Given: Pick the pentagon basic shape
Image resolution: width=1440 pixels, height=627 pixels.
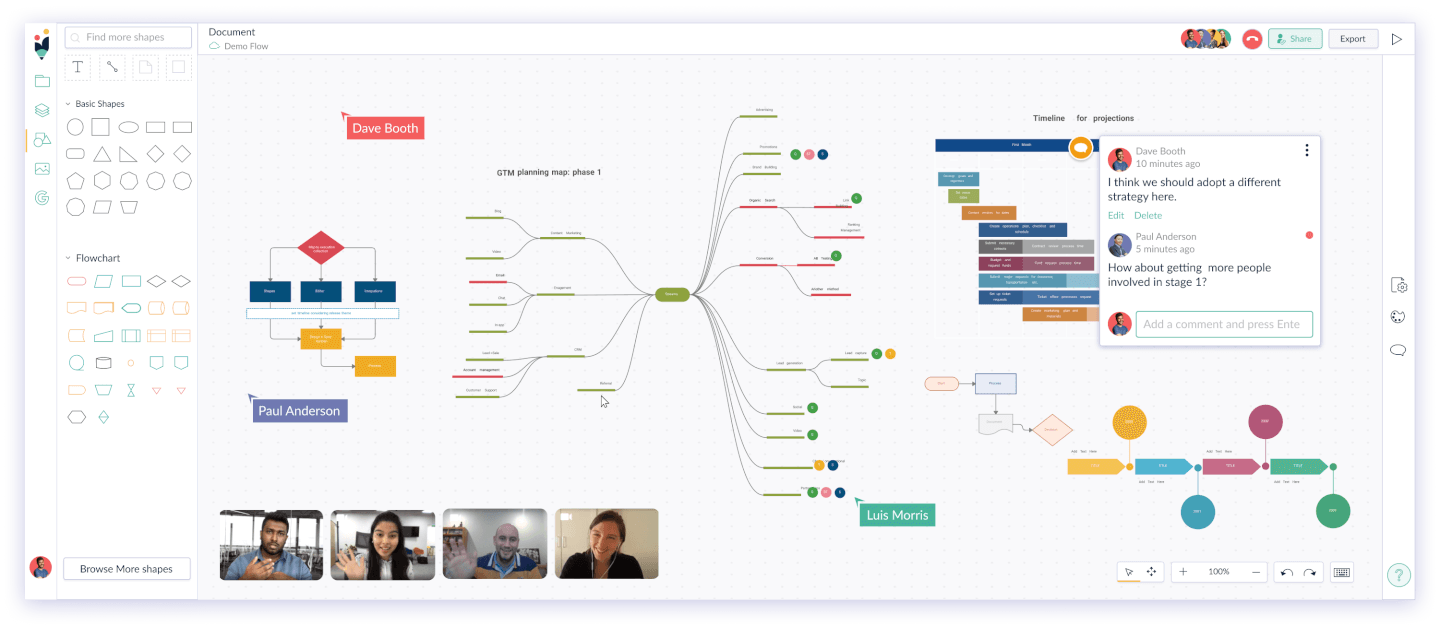Looking at the screenshot, I should (75, 181).
